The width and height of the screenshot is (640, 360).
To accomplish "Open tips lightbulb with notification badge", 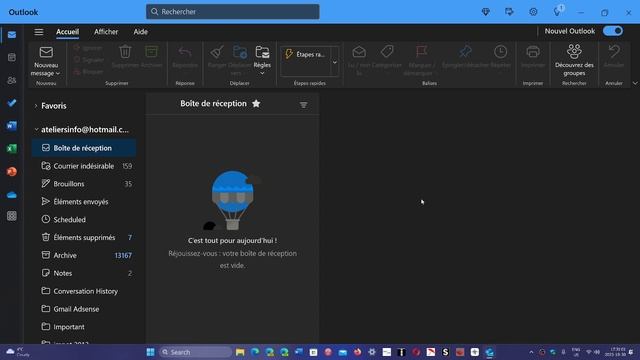I will point(558,11).
